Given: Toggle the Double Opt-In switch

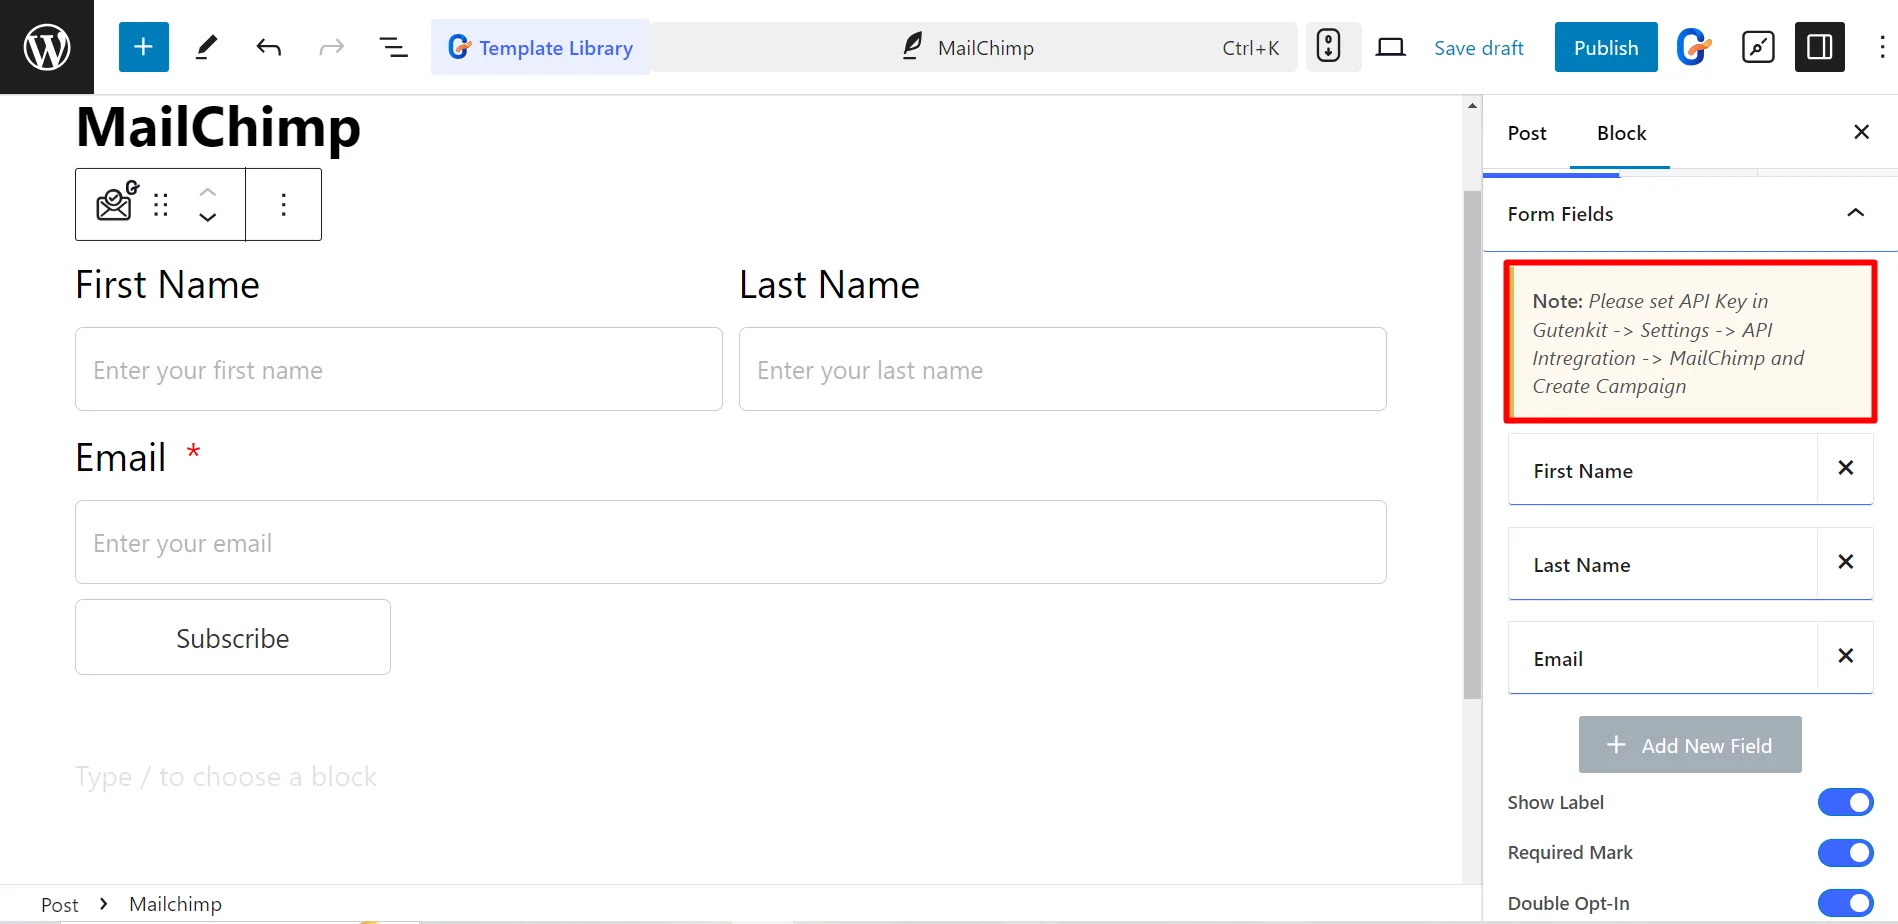Looking at the screenshot, I should 1845,903.
